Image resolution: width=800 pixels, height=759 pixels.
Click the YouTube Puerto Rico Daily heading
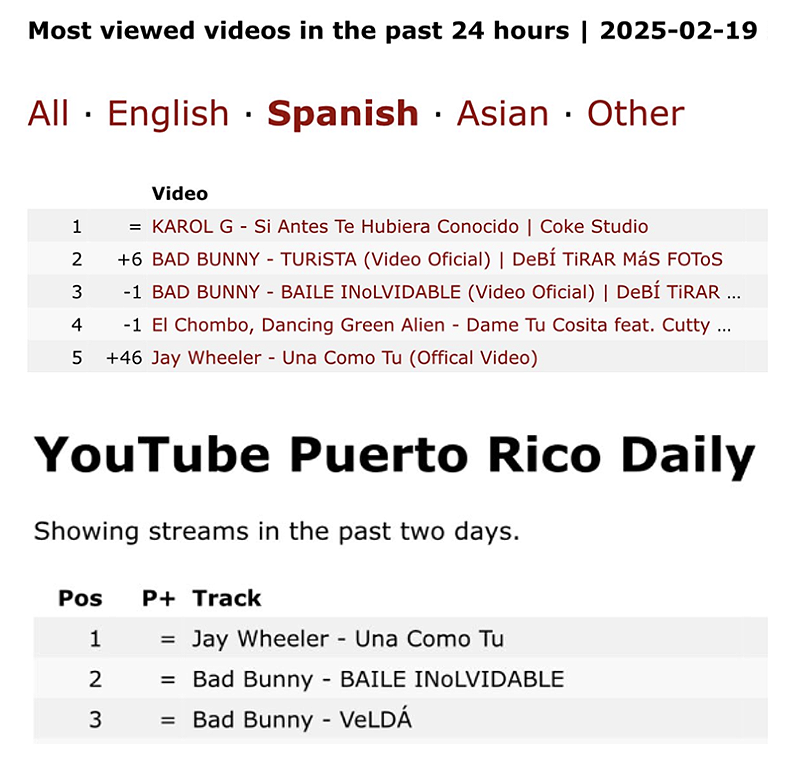(x=395, y=457)
